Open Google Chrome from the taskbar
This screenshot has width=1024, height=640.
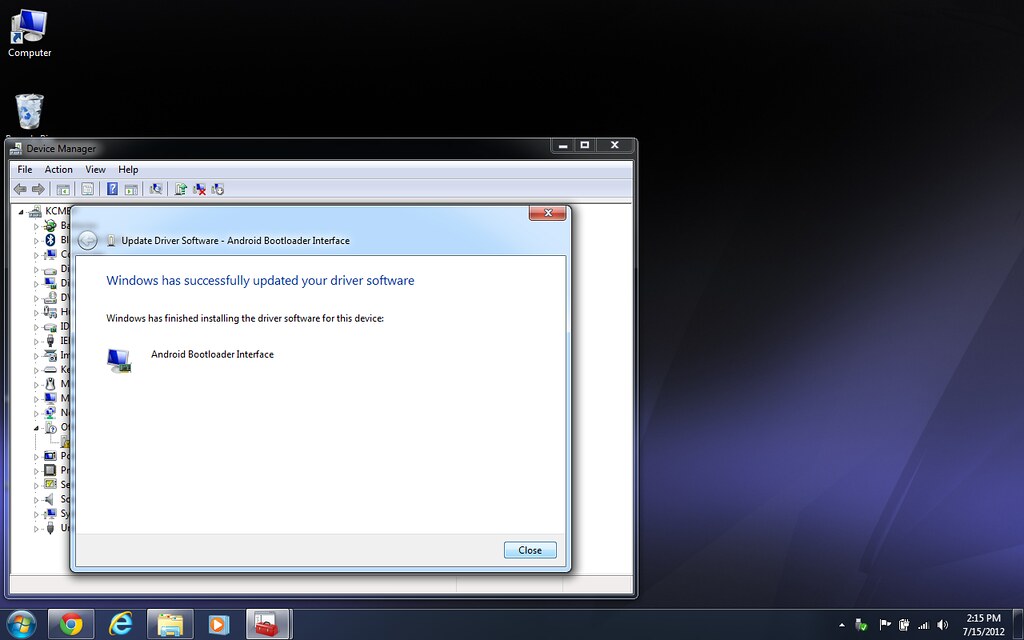[x=71, y=625]
